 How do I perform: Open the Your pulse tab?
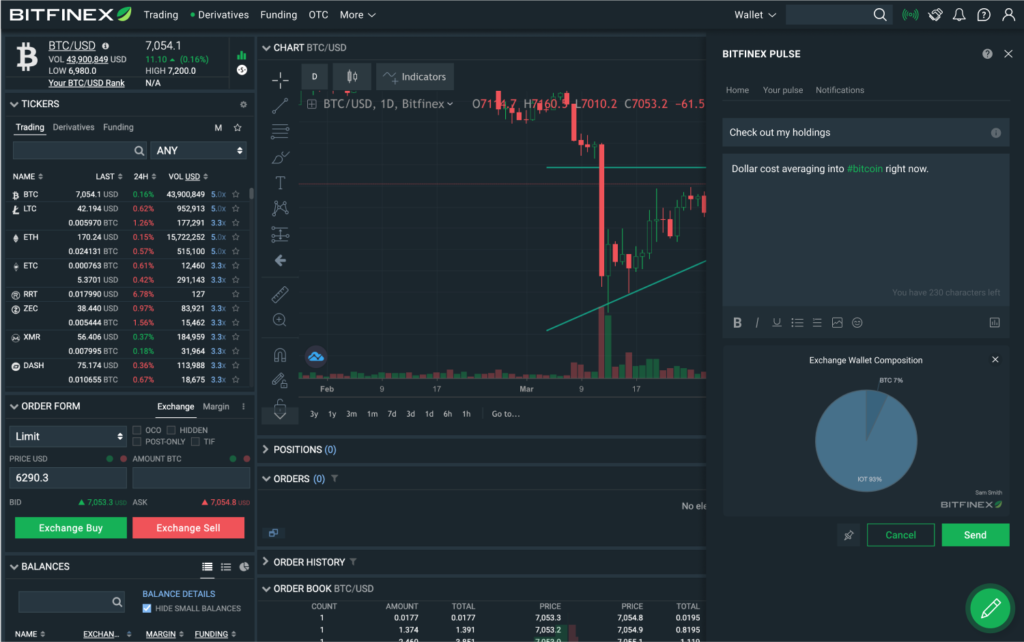pos(782,90)
